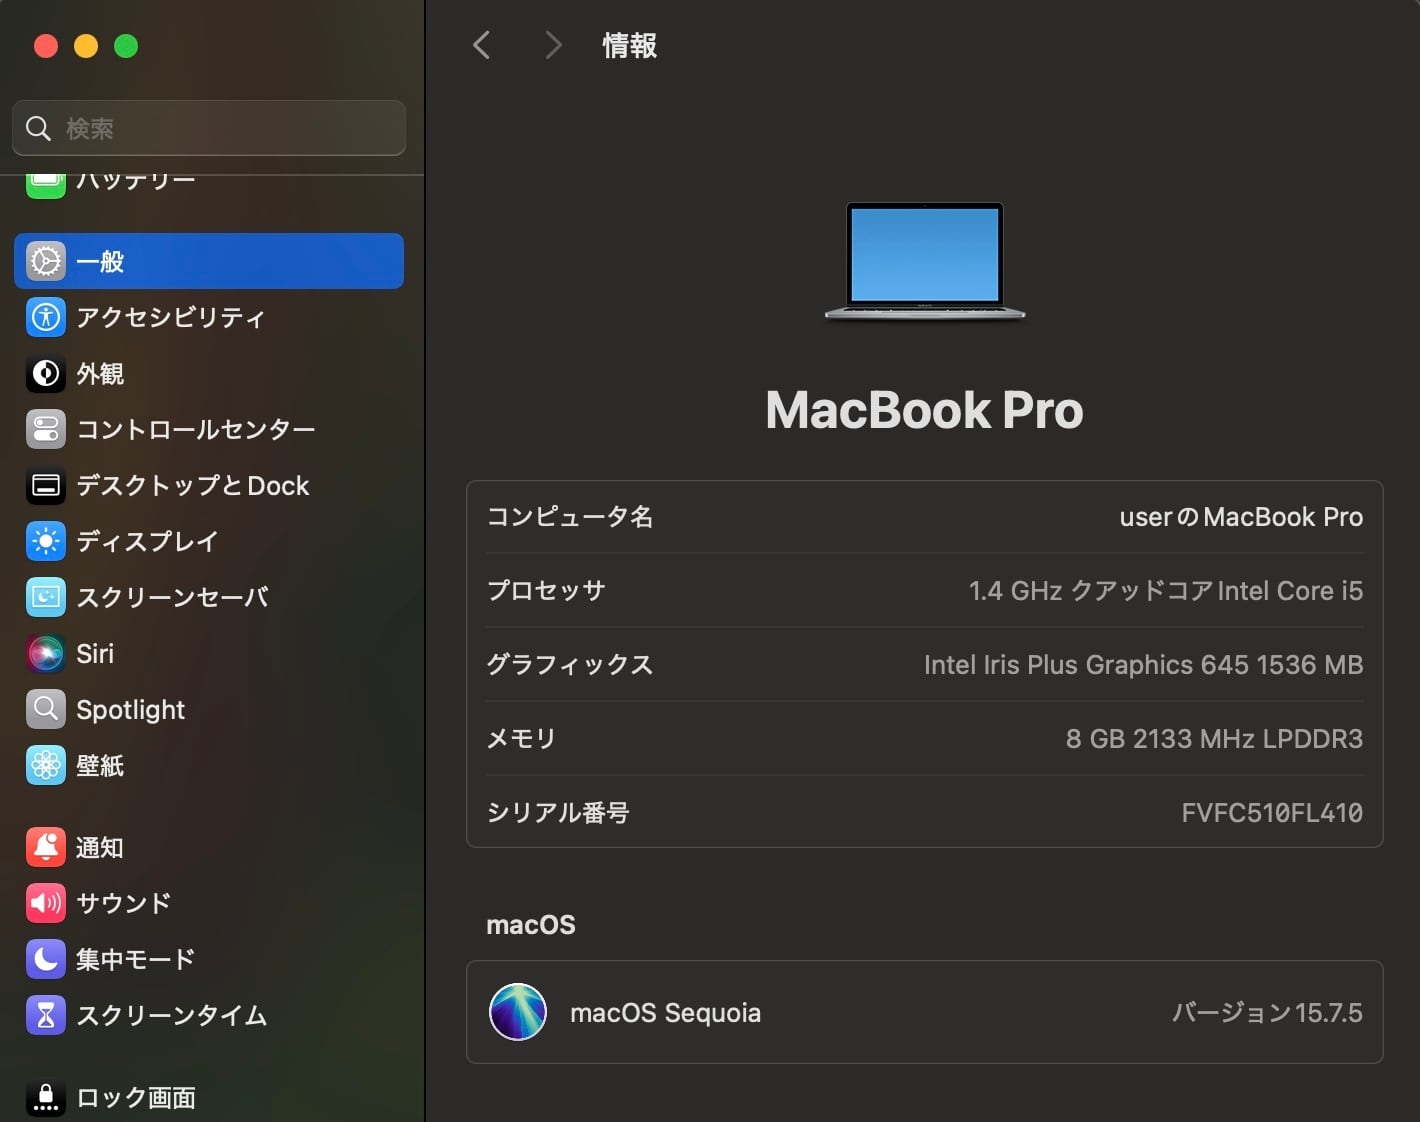
Task: Open the 通知 notifications bell icon
Action: coord(46,847)
